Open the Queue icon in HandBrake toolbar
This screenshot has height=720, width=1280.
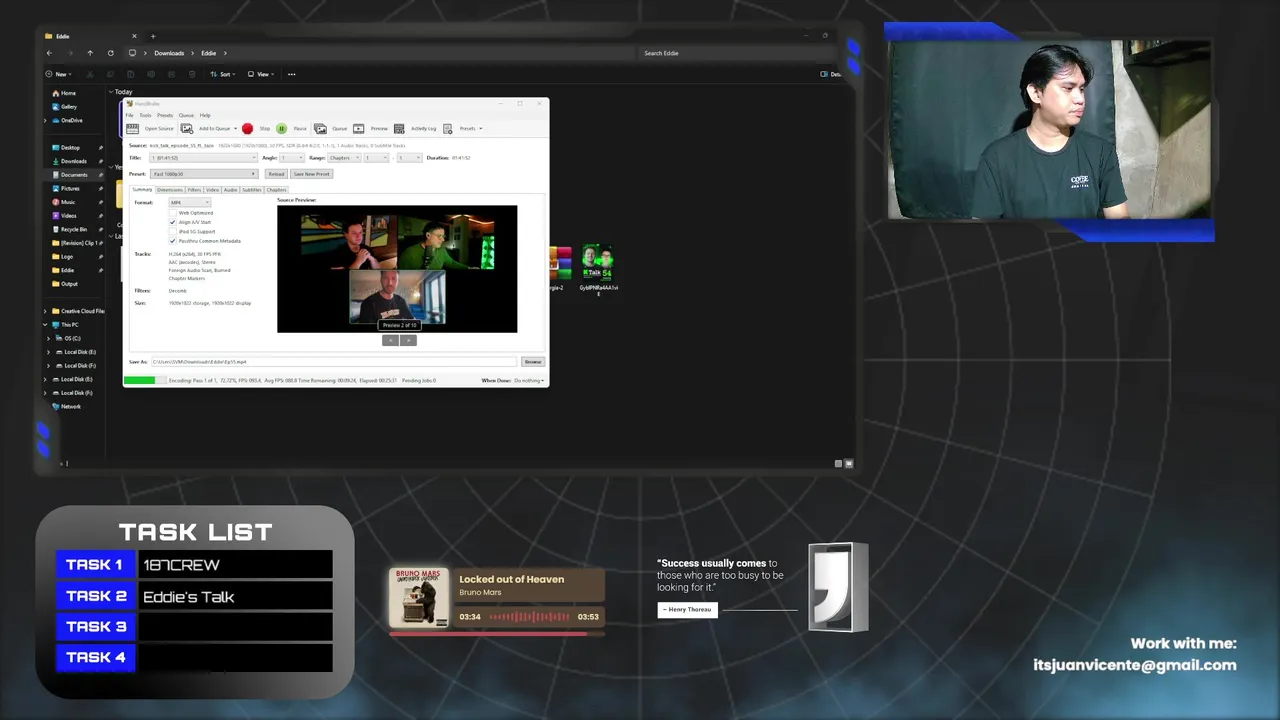click(x=320, y=129)
